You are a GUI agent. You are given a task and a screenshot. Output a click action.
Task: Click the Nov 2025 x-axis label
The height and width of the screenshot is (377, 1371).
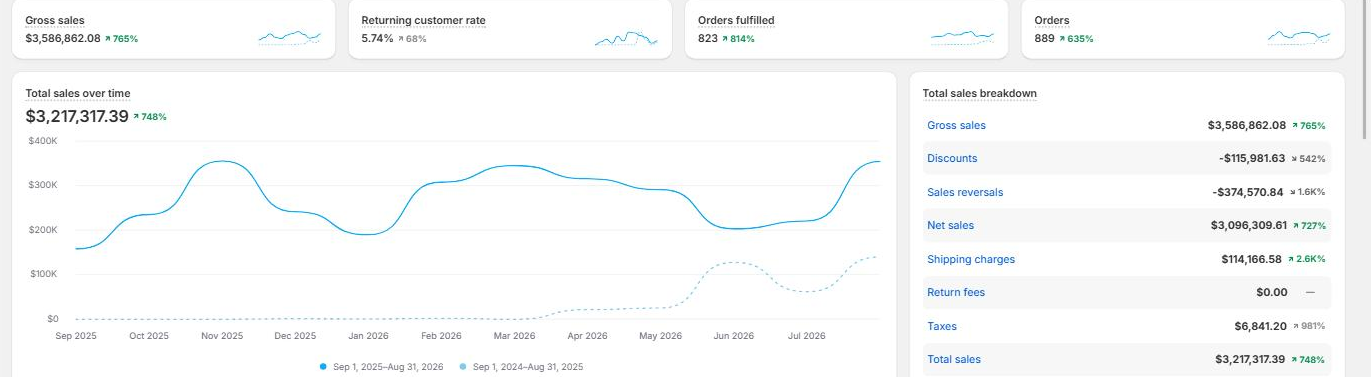click(222, 336)
